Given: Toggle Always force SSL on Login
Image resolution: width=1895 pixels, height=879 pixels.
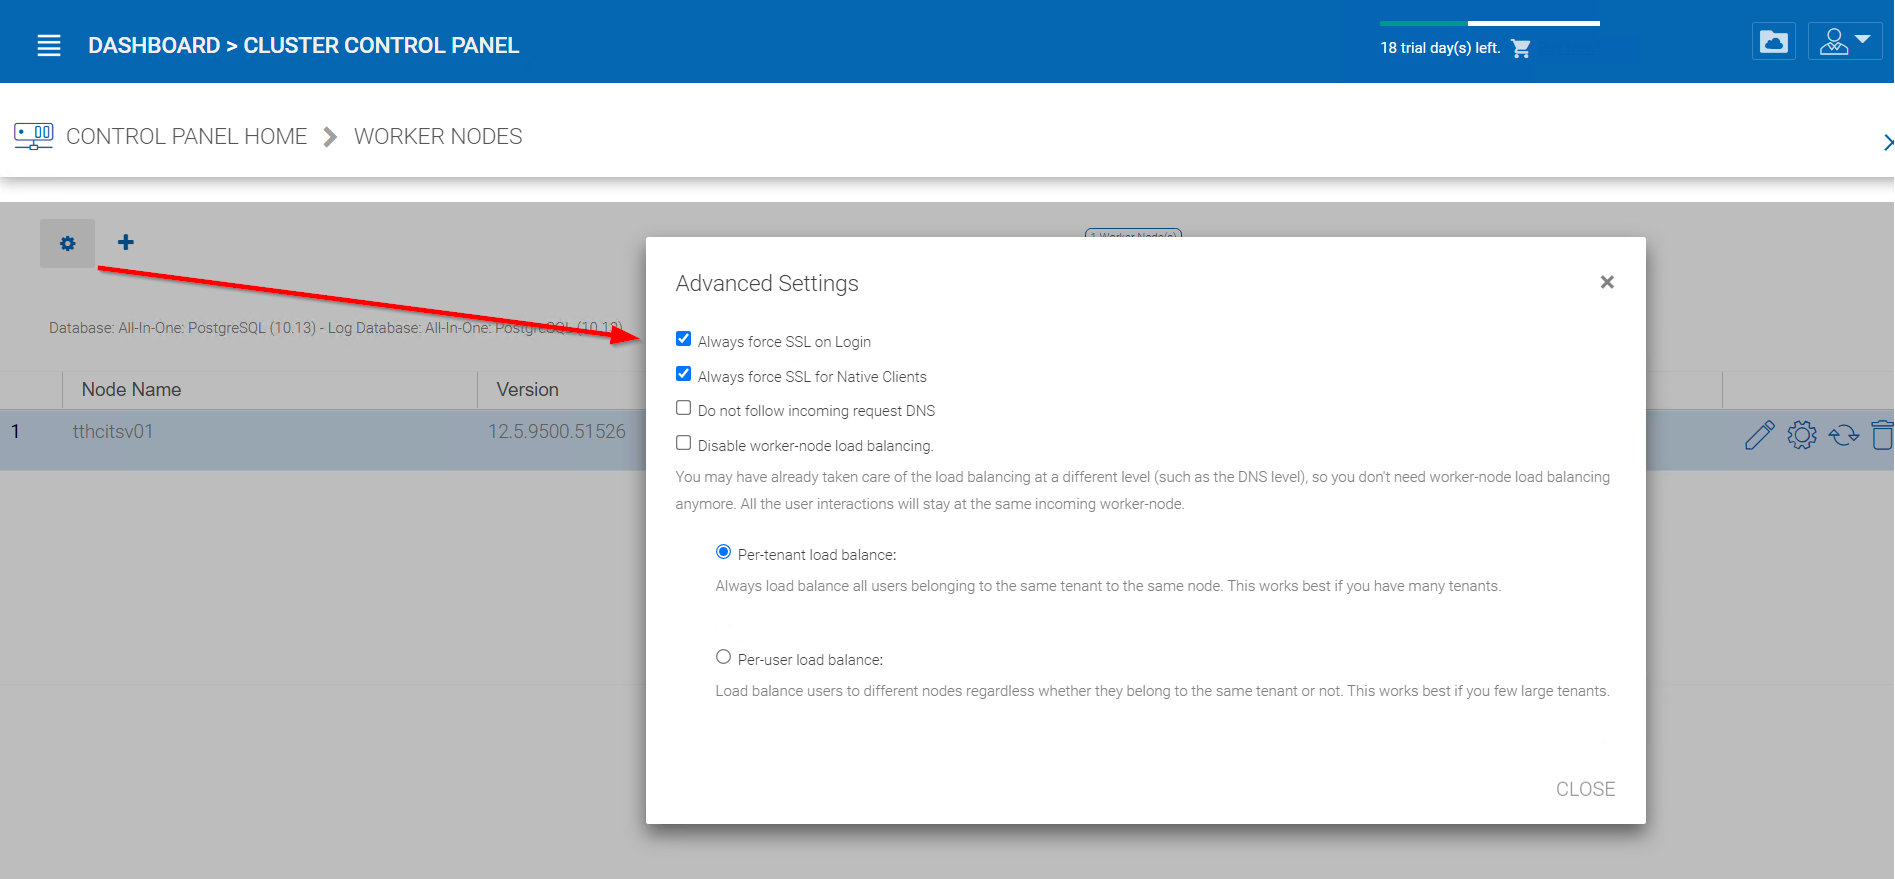Looking at the screenshot, I should (x=684, y=339).
